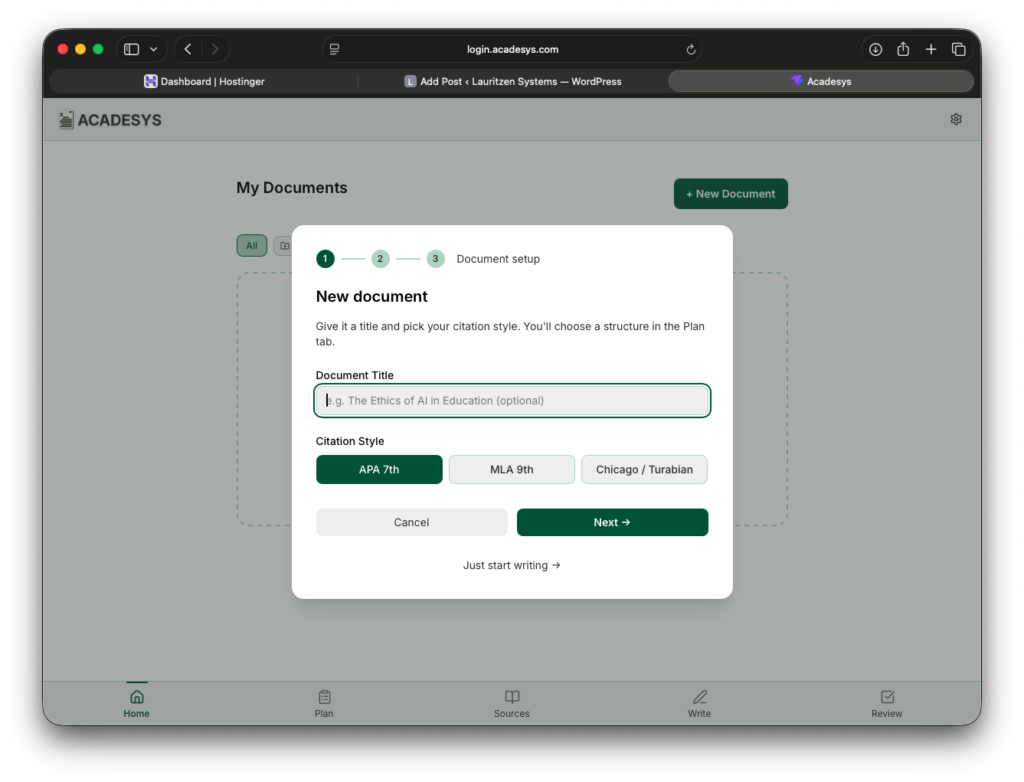The width and height of the screenshot is (1024, 782).
Task: Switch to Add Post WordPress tab
Action: tap(513, 81)
